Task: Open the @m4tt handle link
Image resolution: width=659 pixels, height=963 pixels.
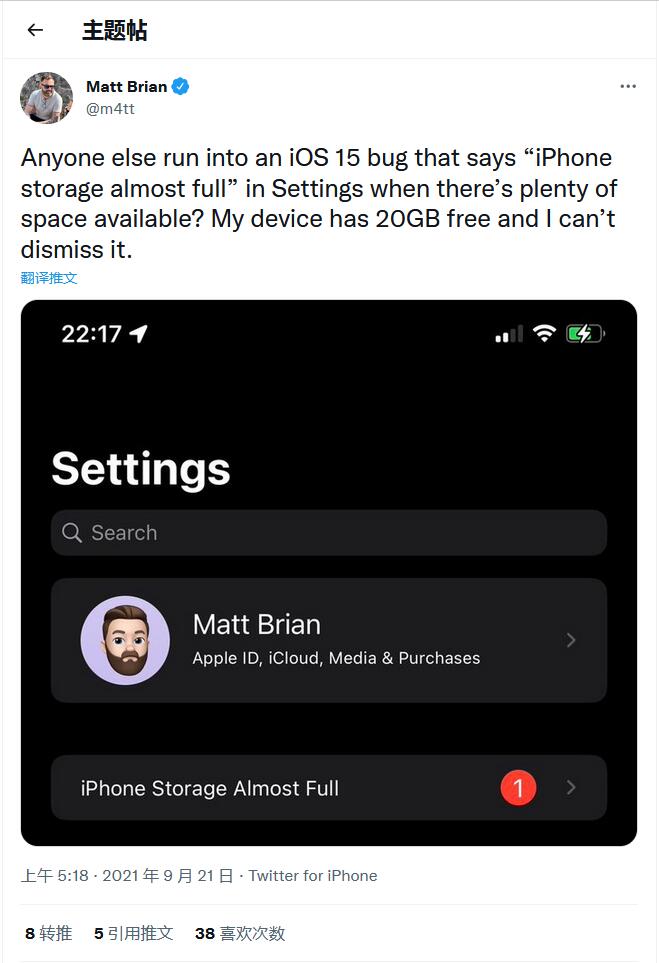Action: click(x=110, y=109)
